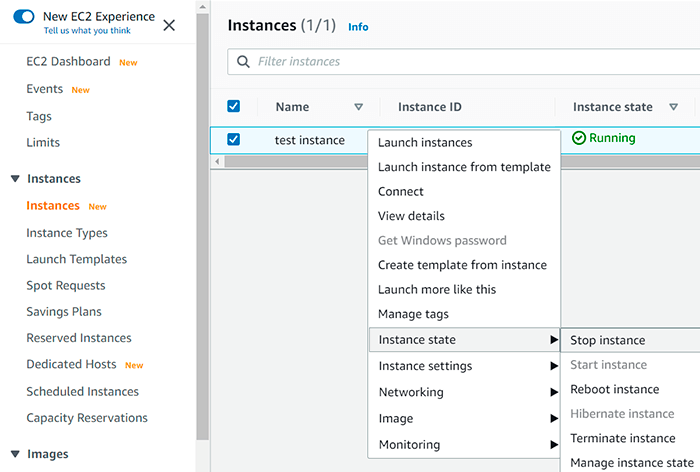Click the sidebar vertical scrollbar
Viewport: 700px width, 472px height.
point(203,227)
